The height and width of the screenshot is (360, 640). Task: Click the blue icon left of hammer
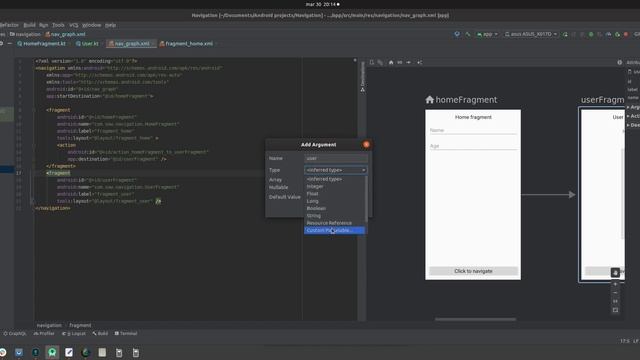click(x=457, y=34)
